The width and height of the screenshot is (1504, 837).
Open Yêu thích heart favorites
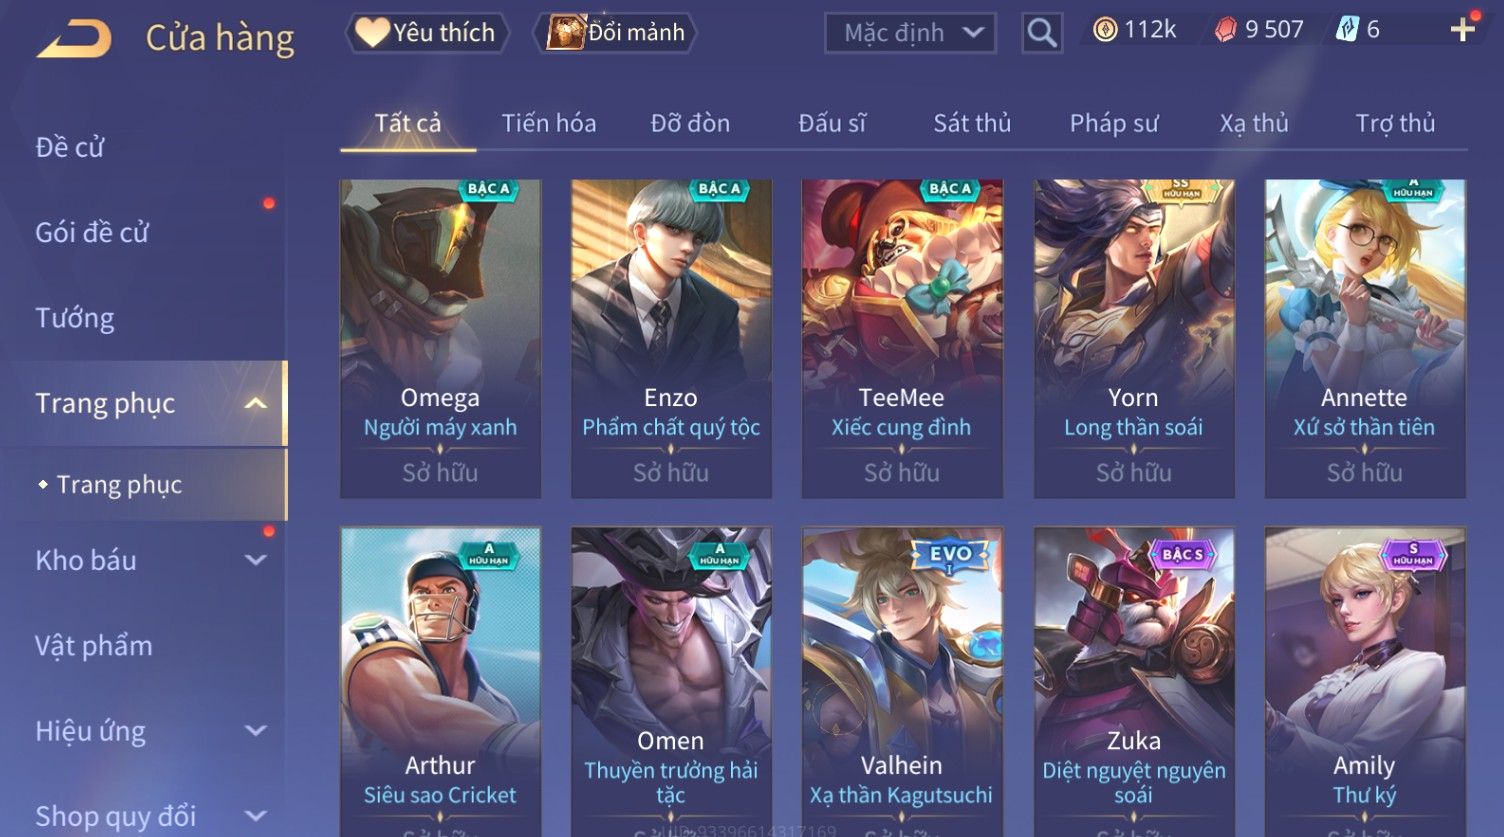pos(427,33)
